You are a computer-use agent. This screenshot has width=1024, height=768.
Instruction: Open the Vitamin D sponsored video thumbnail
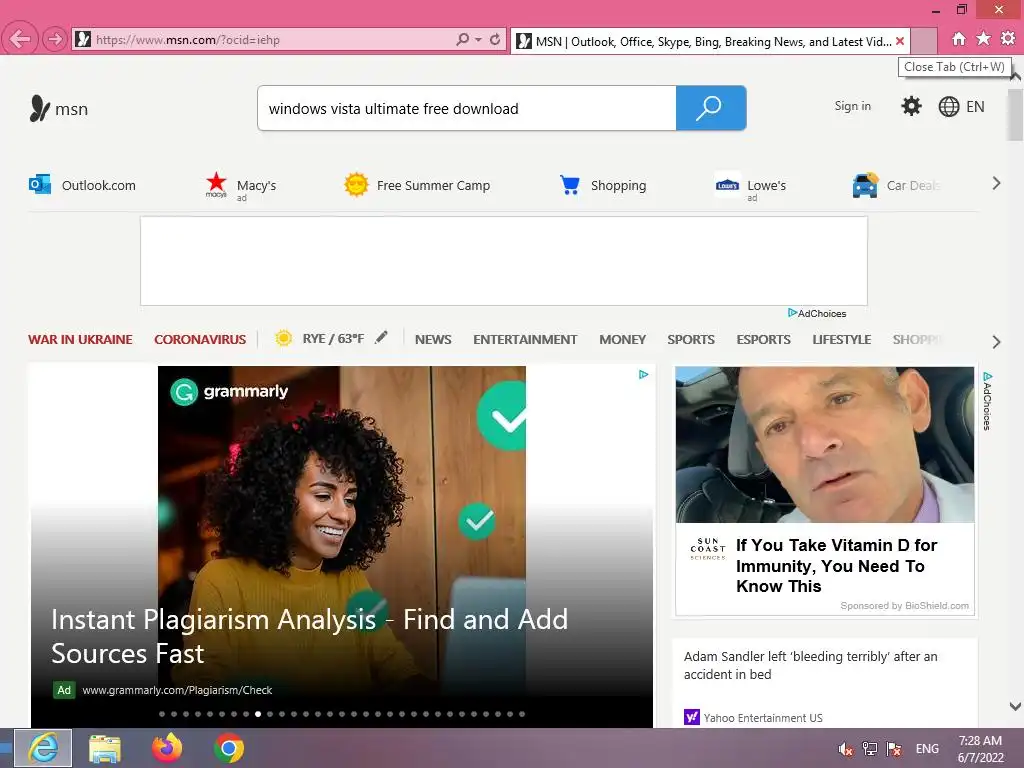point(825,444)
